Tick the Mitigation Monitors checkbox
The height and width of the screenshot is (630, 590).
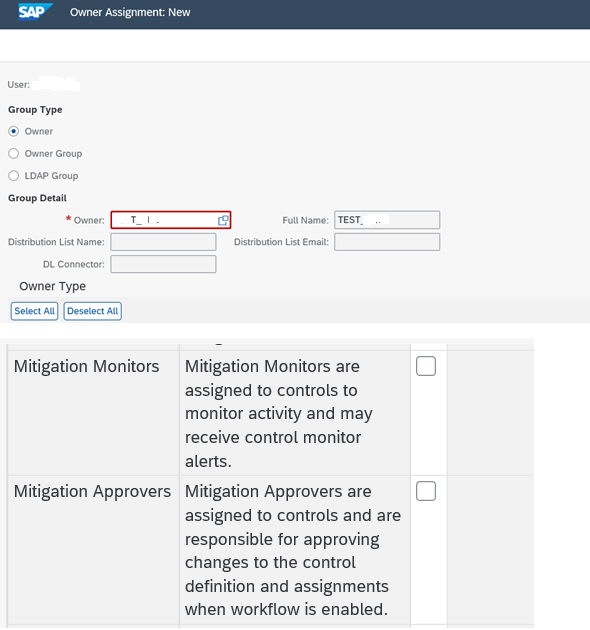tap(426, 366)
